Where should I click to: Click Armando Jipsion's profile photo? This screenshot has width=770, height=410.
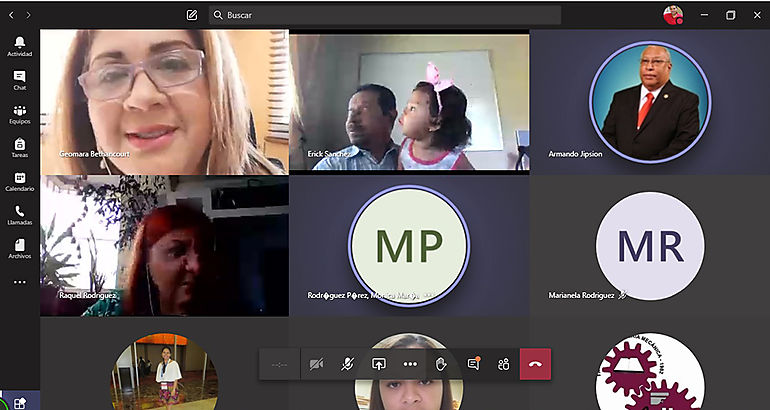[650, 102]
